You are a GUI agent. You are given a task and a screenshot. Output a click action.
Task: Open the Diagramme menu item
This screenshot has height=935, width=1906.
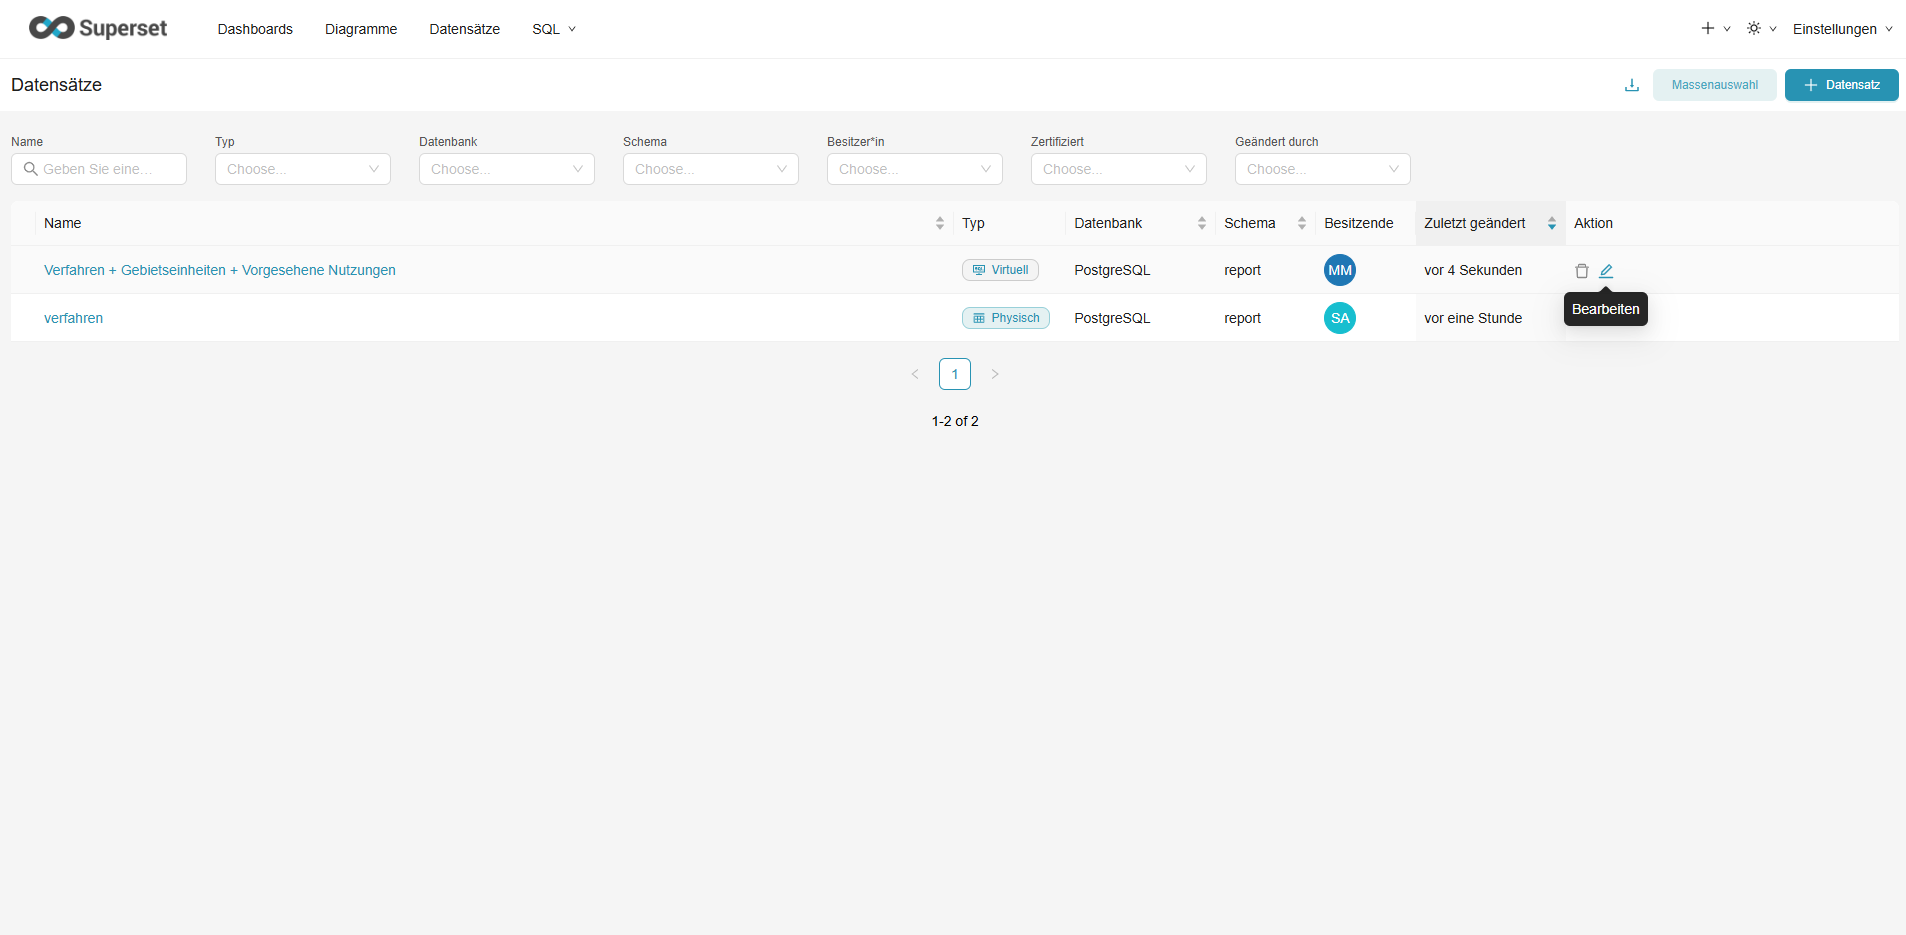click(361, 29)
